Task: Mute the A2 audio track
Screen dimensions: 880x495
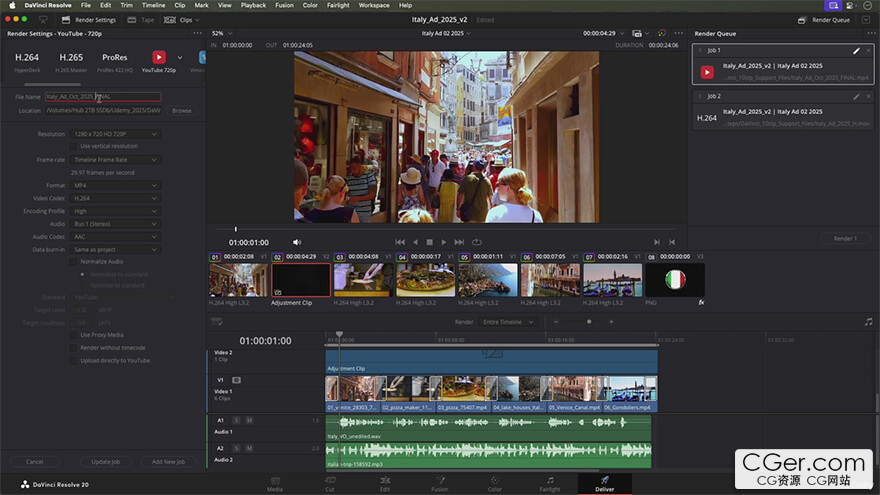Action: 248,448
